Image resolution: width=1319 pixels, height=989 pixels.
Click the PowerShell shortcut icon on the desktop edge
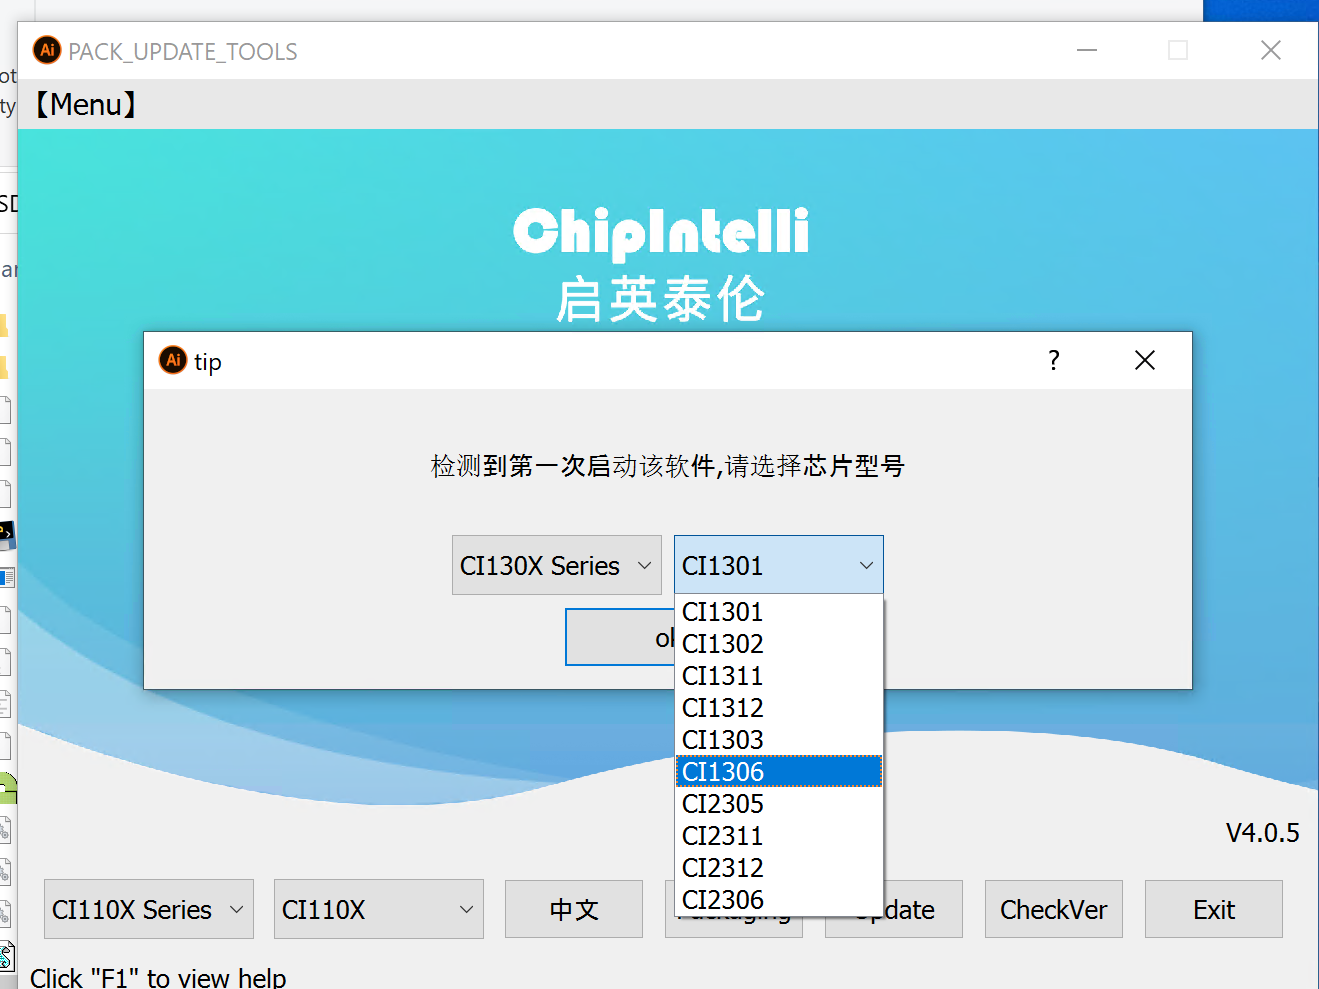pyautogui.click(x=8, y=535)
